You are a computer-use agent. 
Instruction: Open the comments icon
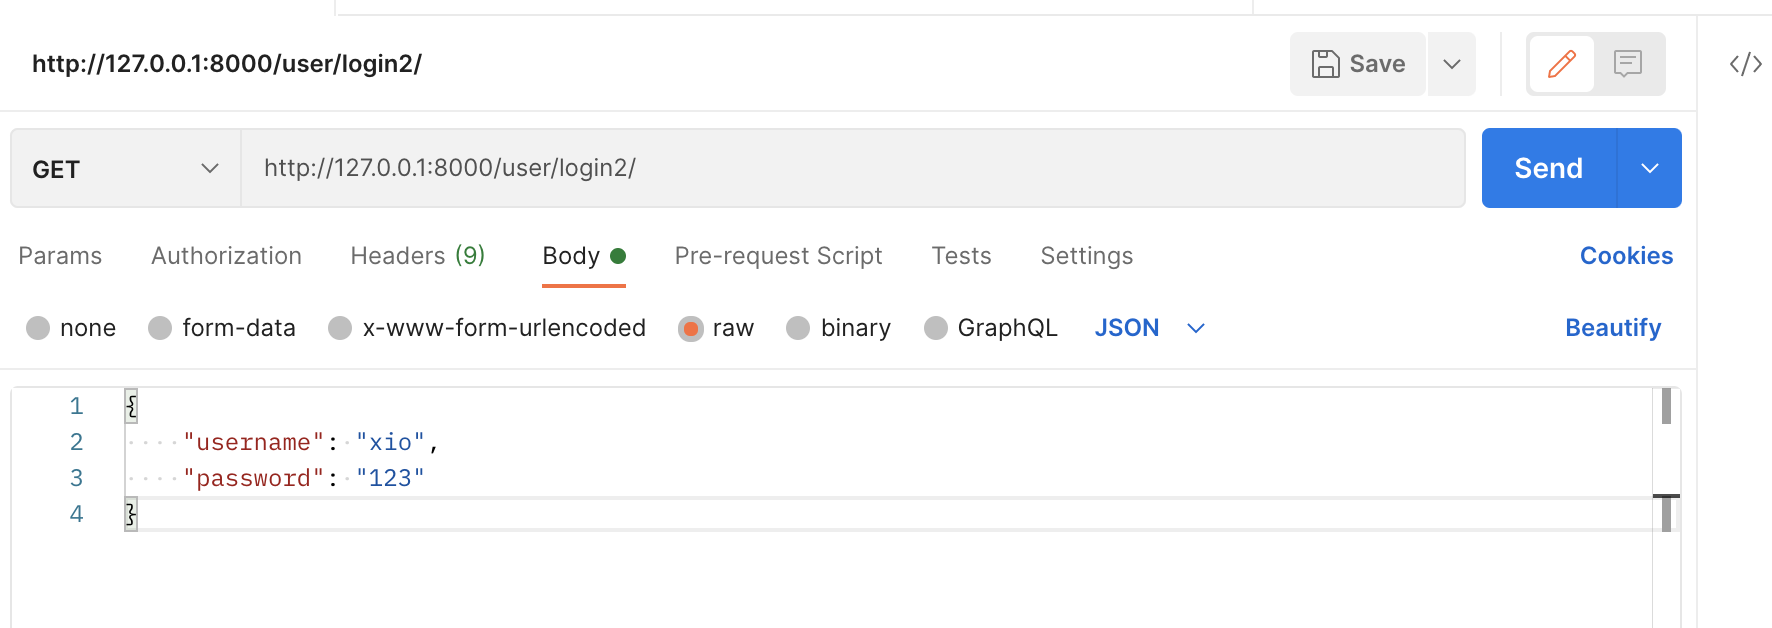pyautogui.click(x=1628, y=64)
